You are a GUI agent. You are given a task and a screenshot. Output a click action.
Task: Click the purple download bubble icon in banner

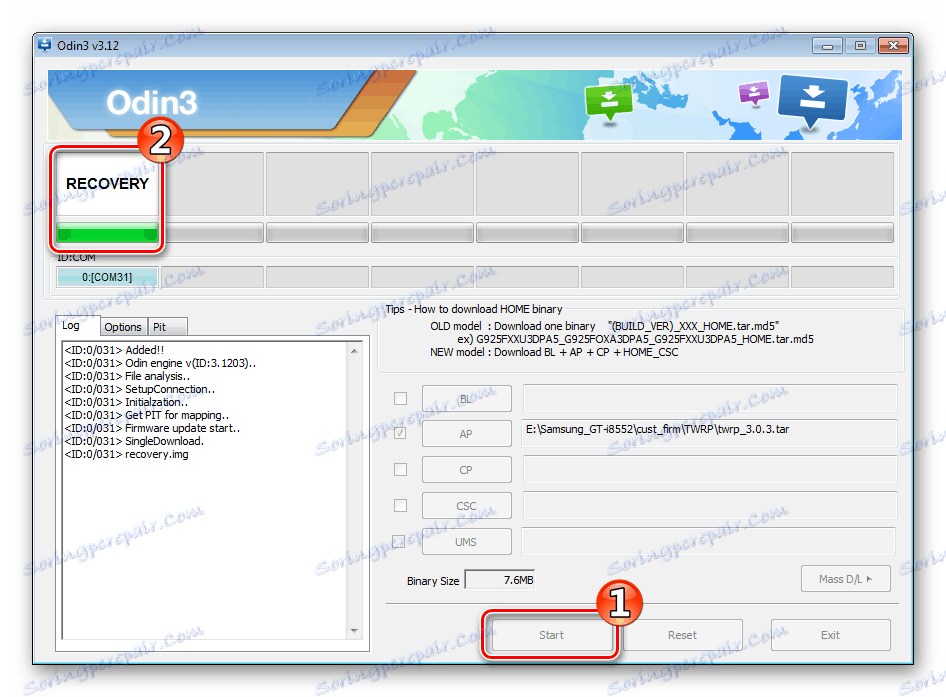pyautogui.click(x=754, y=94)
